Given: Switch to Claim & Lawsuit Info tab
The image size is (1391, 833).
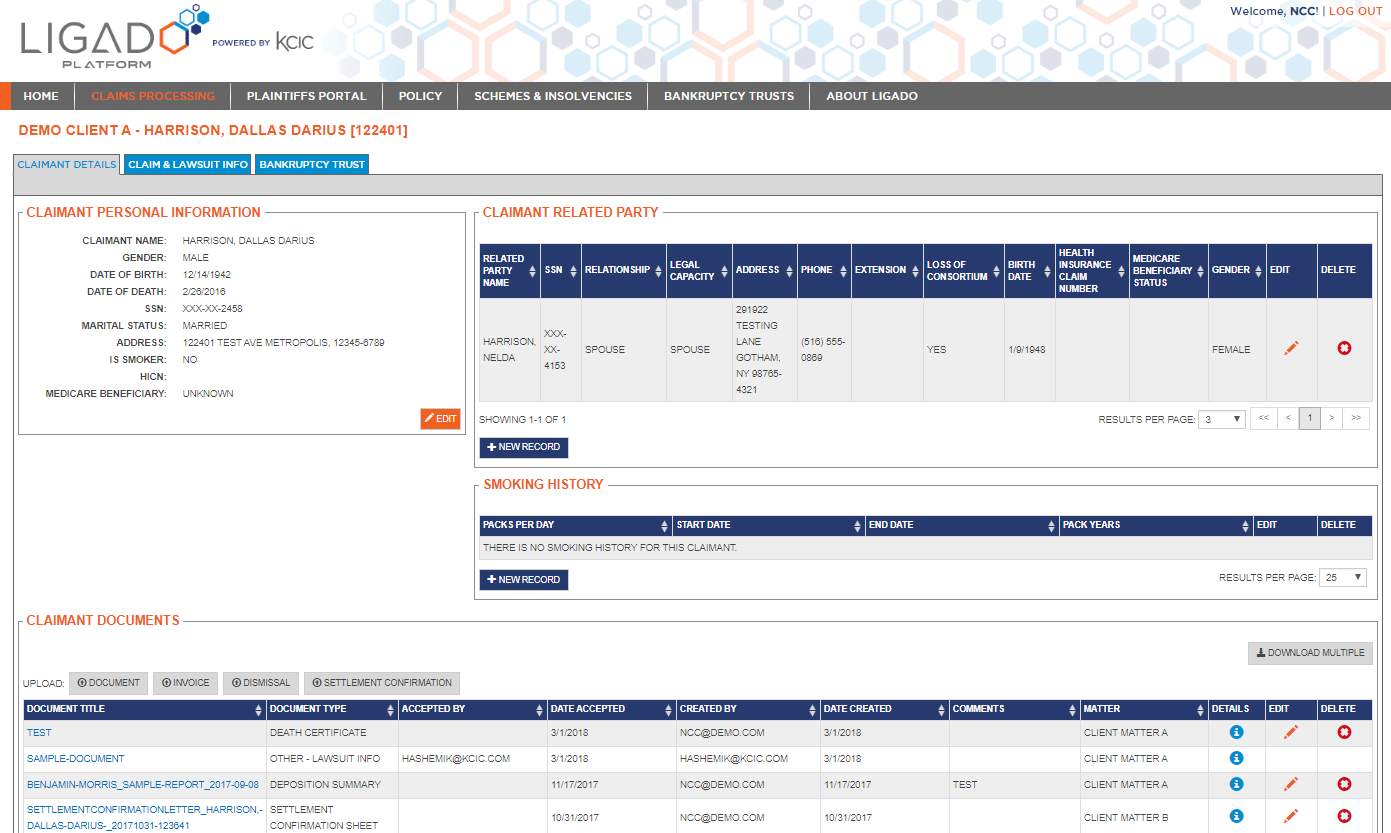Looking at the screenshot, I should tap(188, 164).
